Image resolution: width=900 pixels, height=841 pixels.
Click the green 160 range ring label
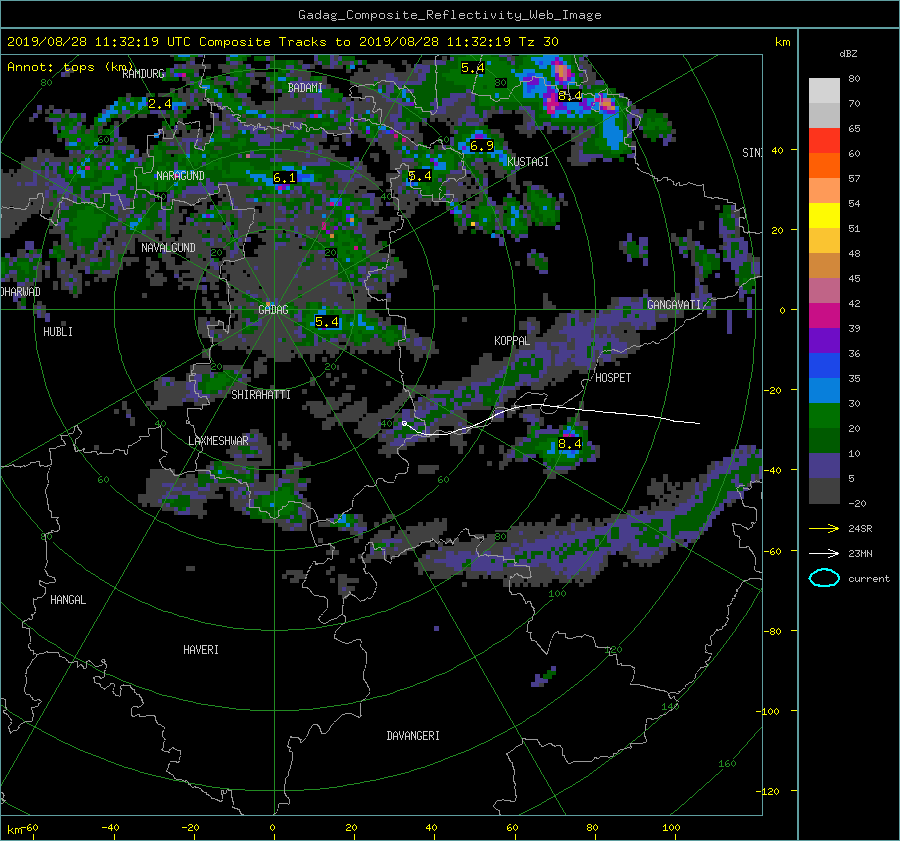point(727,764)
